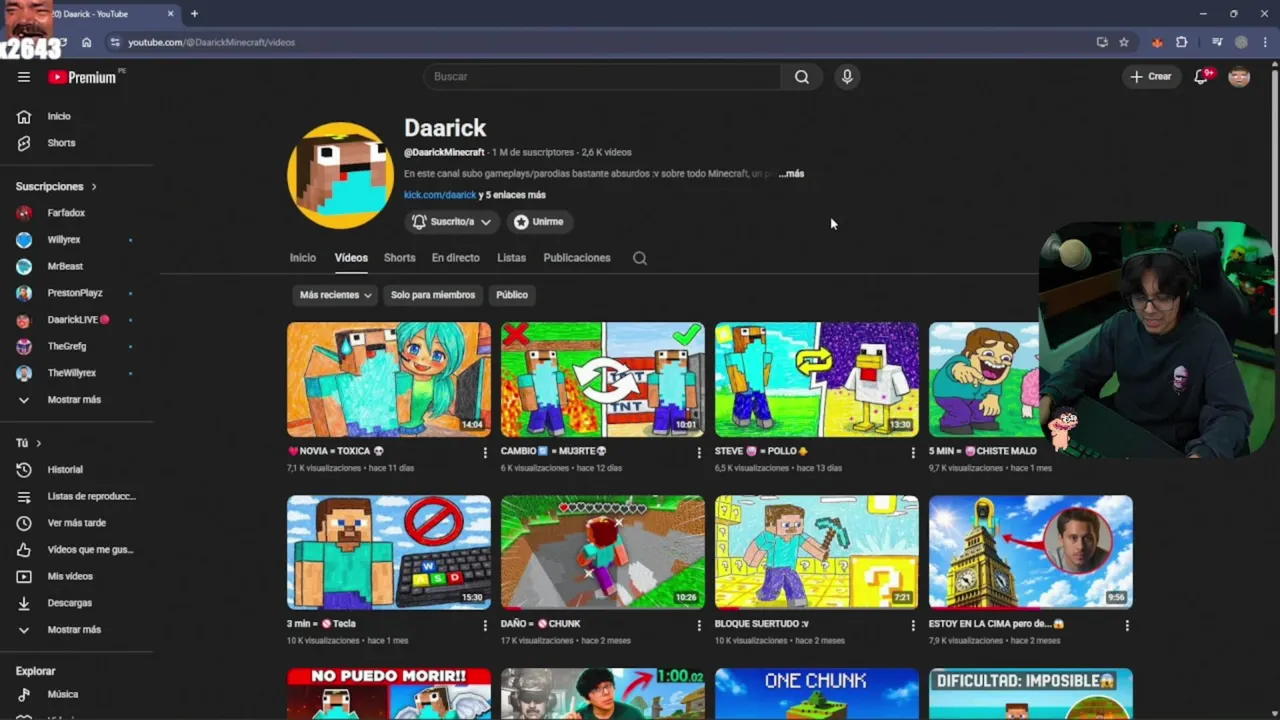Open options menu for 3 min = Tecla
Screen dimensions: 1280x720
coord(485,626)
